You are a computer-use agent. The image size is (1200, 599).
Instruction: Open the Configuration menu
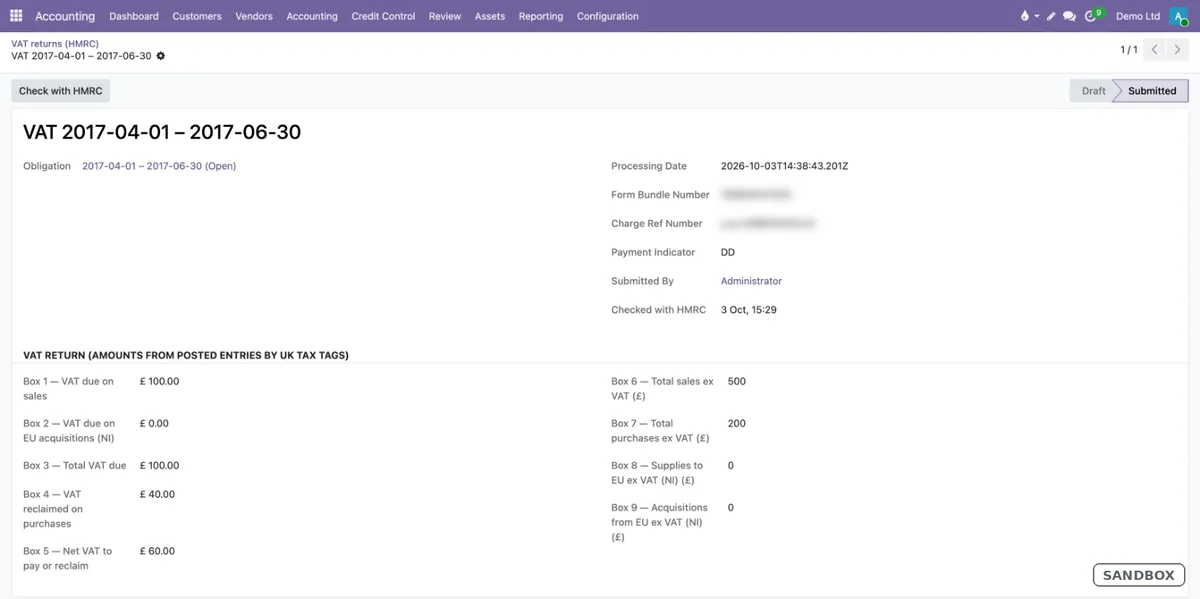pos(608,16)
